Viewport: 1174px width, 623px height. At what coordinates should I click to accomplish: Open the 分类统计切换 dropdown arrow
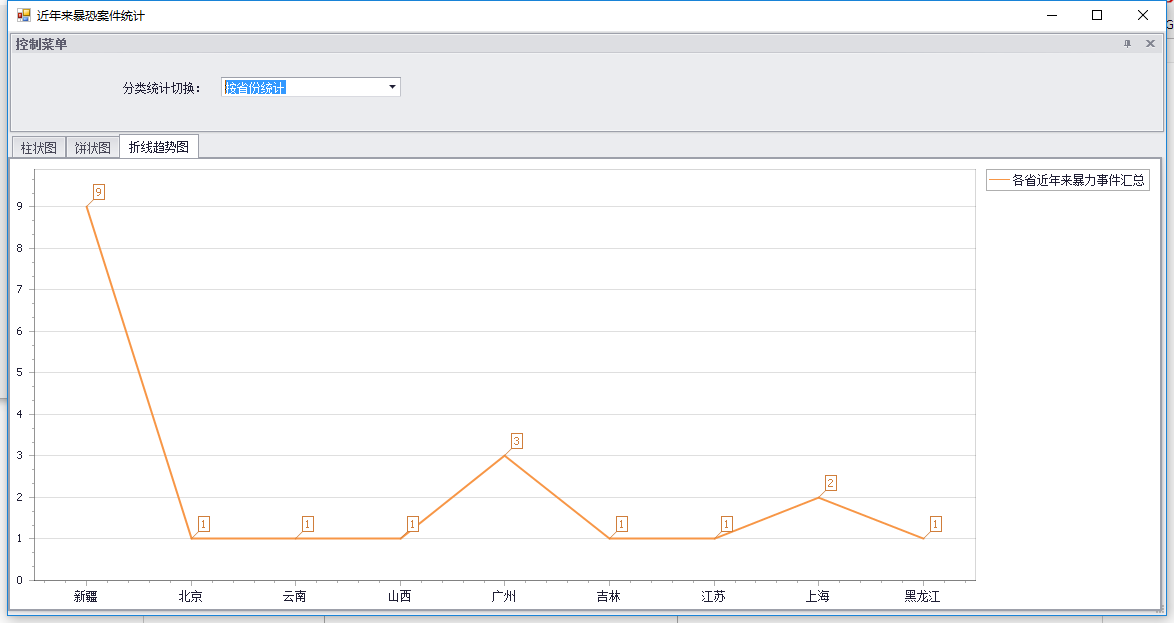point(392,88)
